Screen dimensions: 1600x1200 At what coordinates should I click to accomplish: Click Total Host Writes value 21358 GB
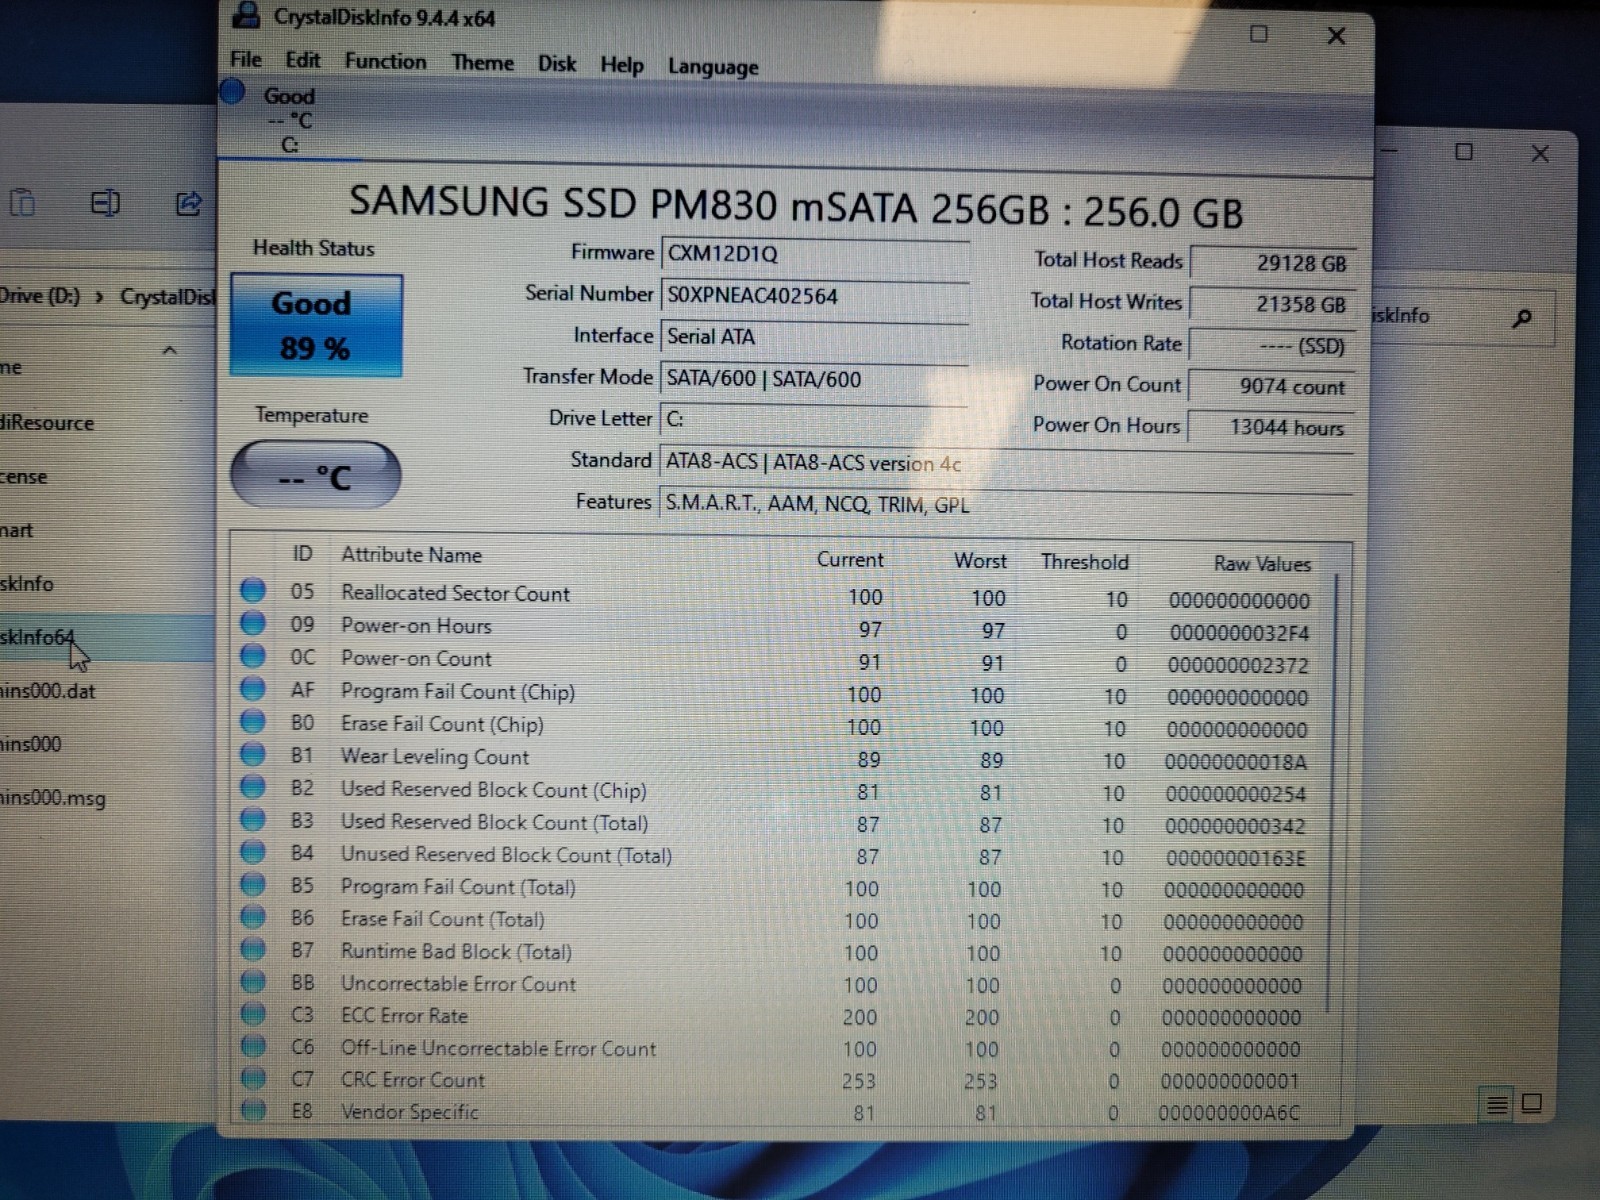coord(1272,304)
